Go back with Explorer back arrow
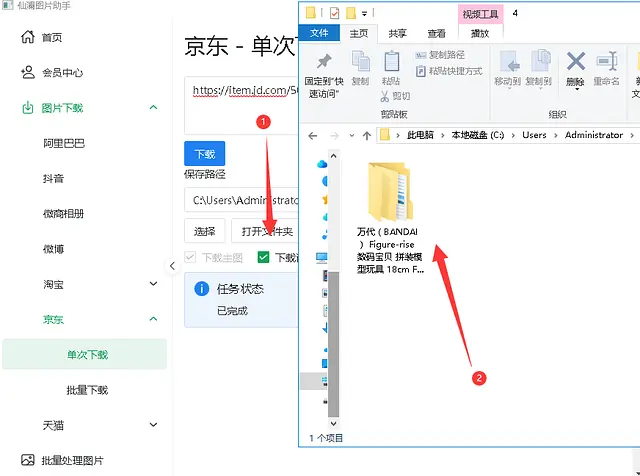The image size is (640, 476). click(x=313, y=136)
